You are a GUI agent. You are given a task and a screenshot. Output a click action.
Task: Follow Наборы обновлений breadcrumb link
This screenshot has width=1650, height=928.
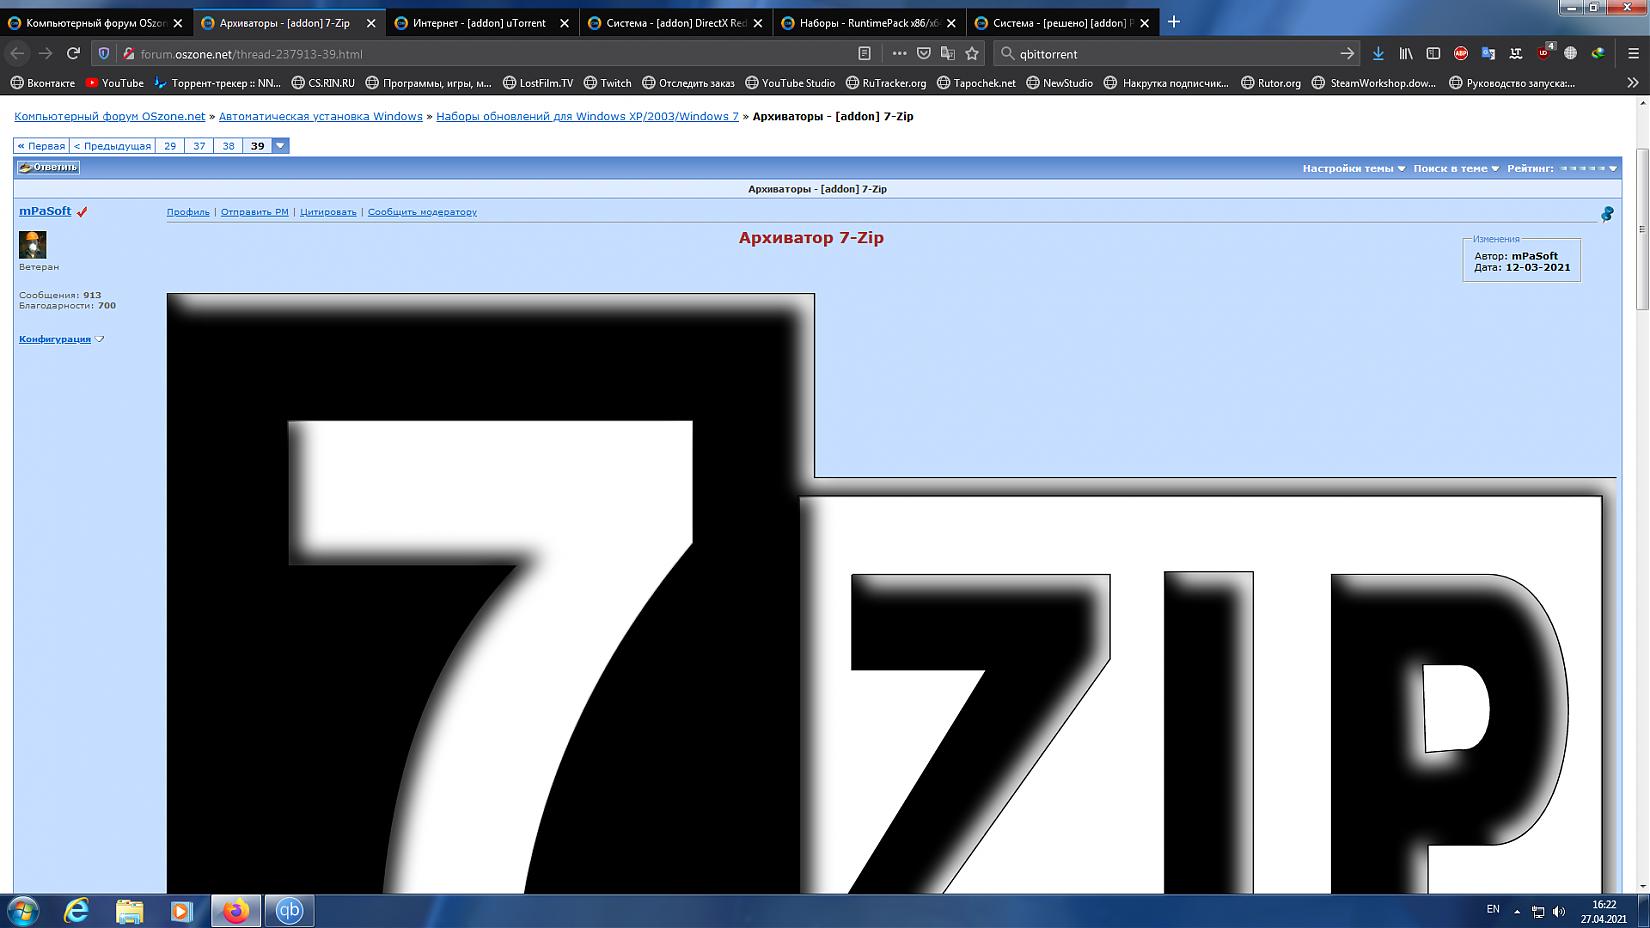tap(587, 116)
